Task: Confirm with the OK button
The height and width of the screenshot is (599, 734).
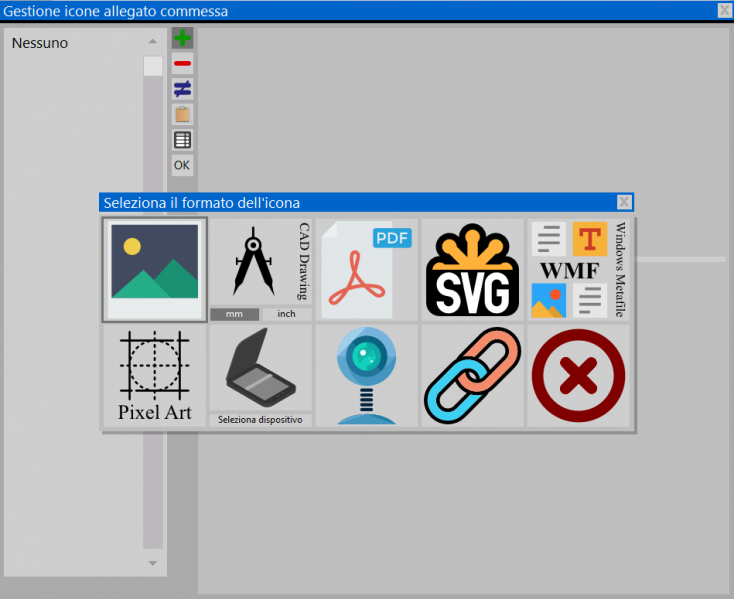Action: tap(182, 165)
